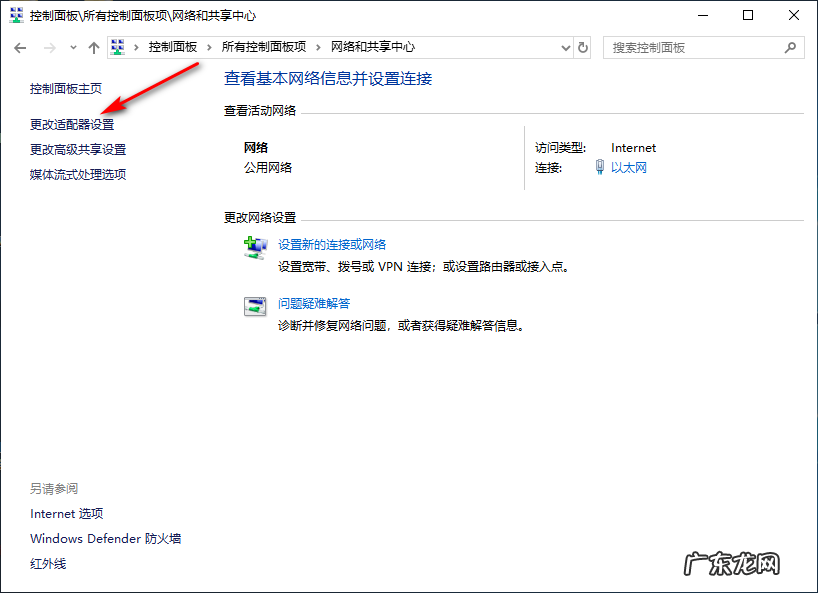Image resolution: width=818 pixels, height=593 pixels.
Task: Open Windows Defender 防火墙
Action: (103, 538)
